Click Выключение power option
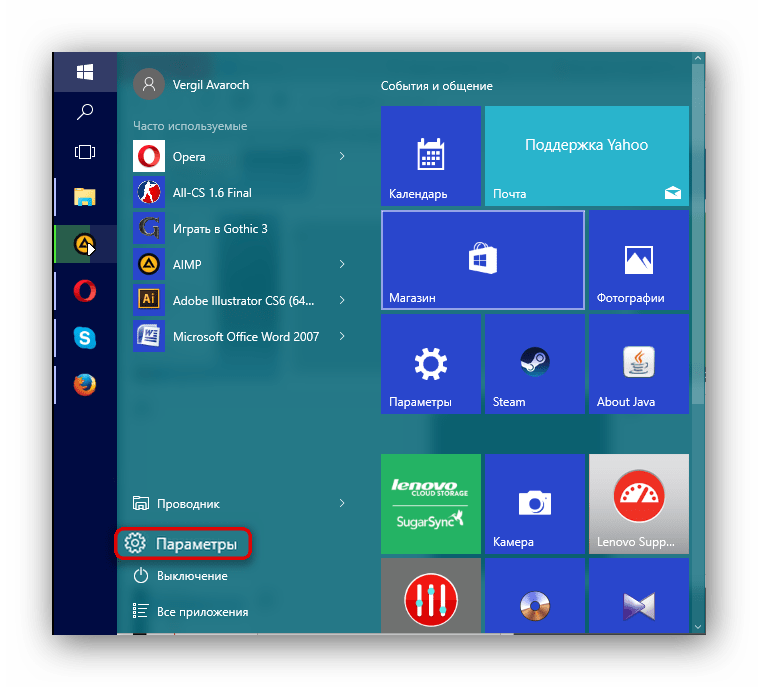The width and height of the screenshot is (758, 687). pos(180,576)
